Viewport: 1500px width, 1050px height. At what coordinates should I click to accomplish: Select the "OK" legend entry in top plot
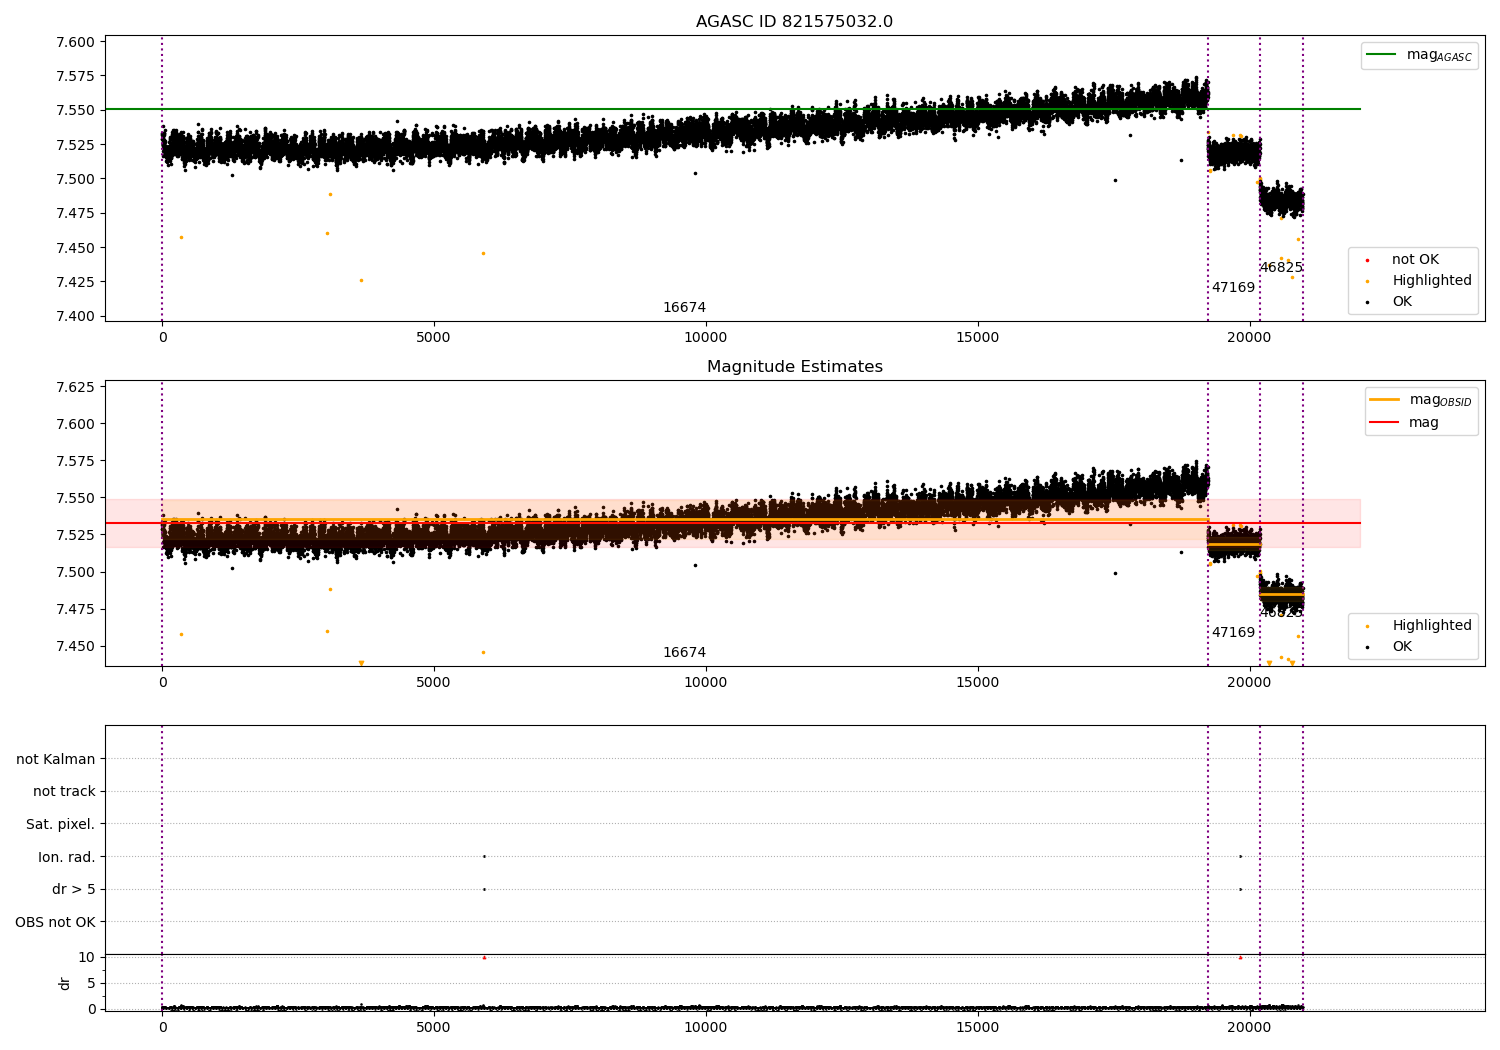point(1390,302)
